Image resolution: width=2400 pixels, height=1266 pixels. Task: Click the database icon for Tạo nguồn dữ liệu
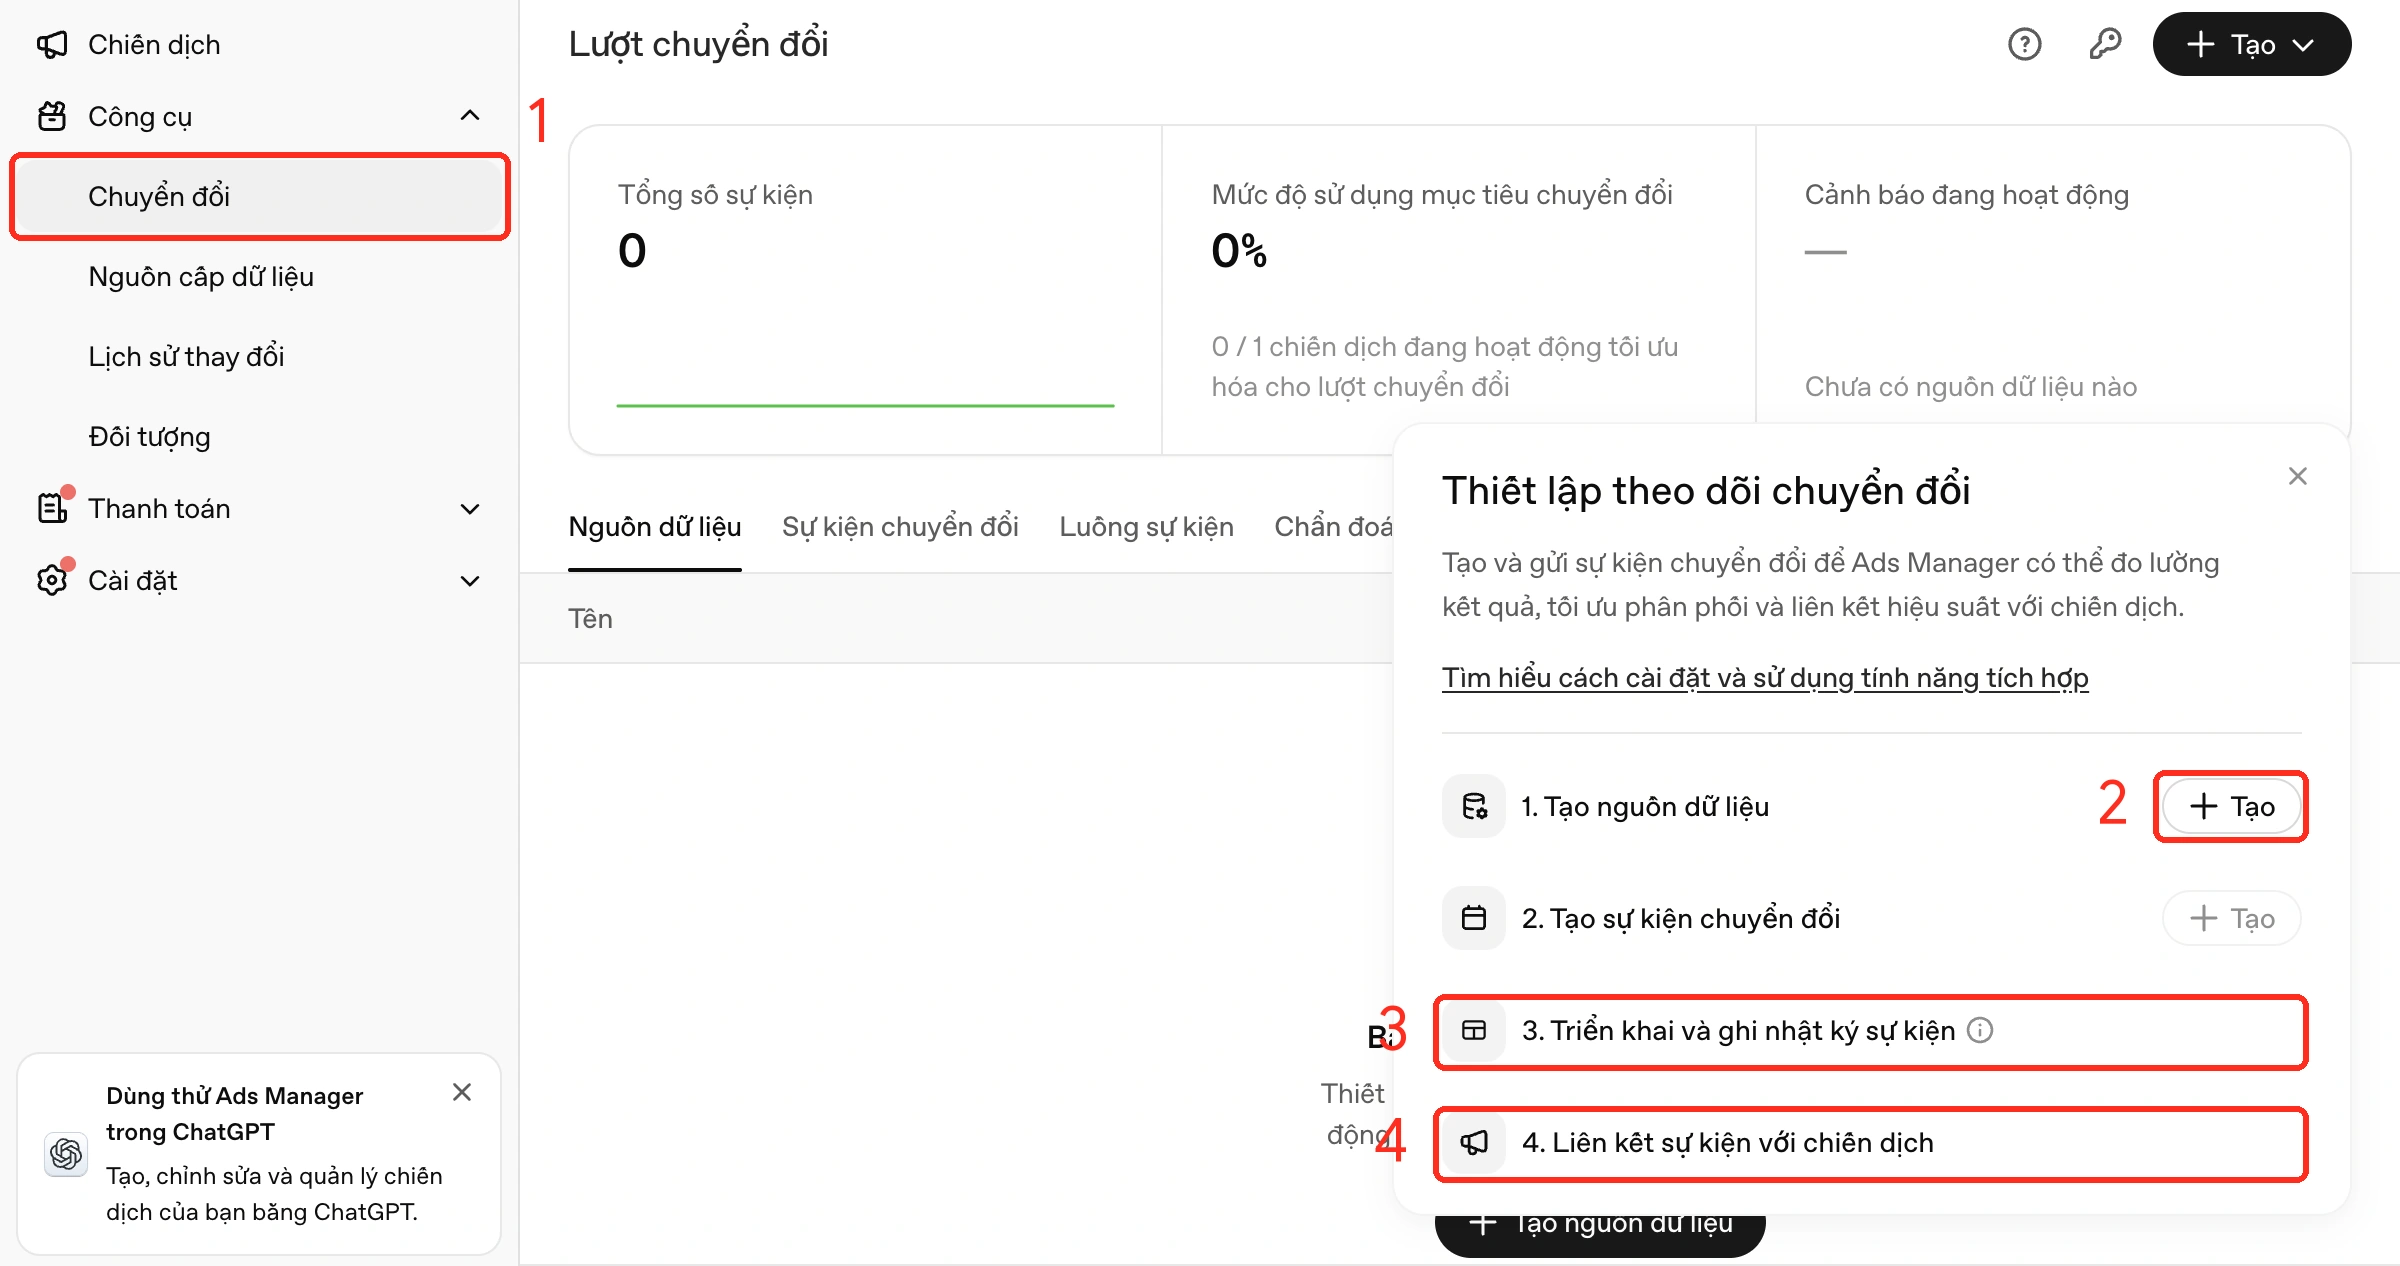[x=1474, y=806]
